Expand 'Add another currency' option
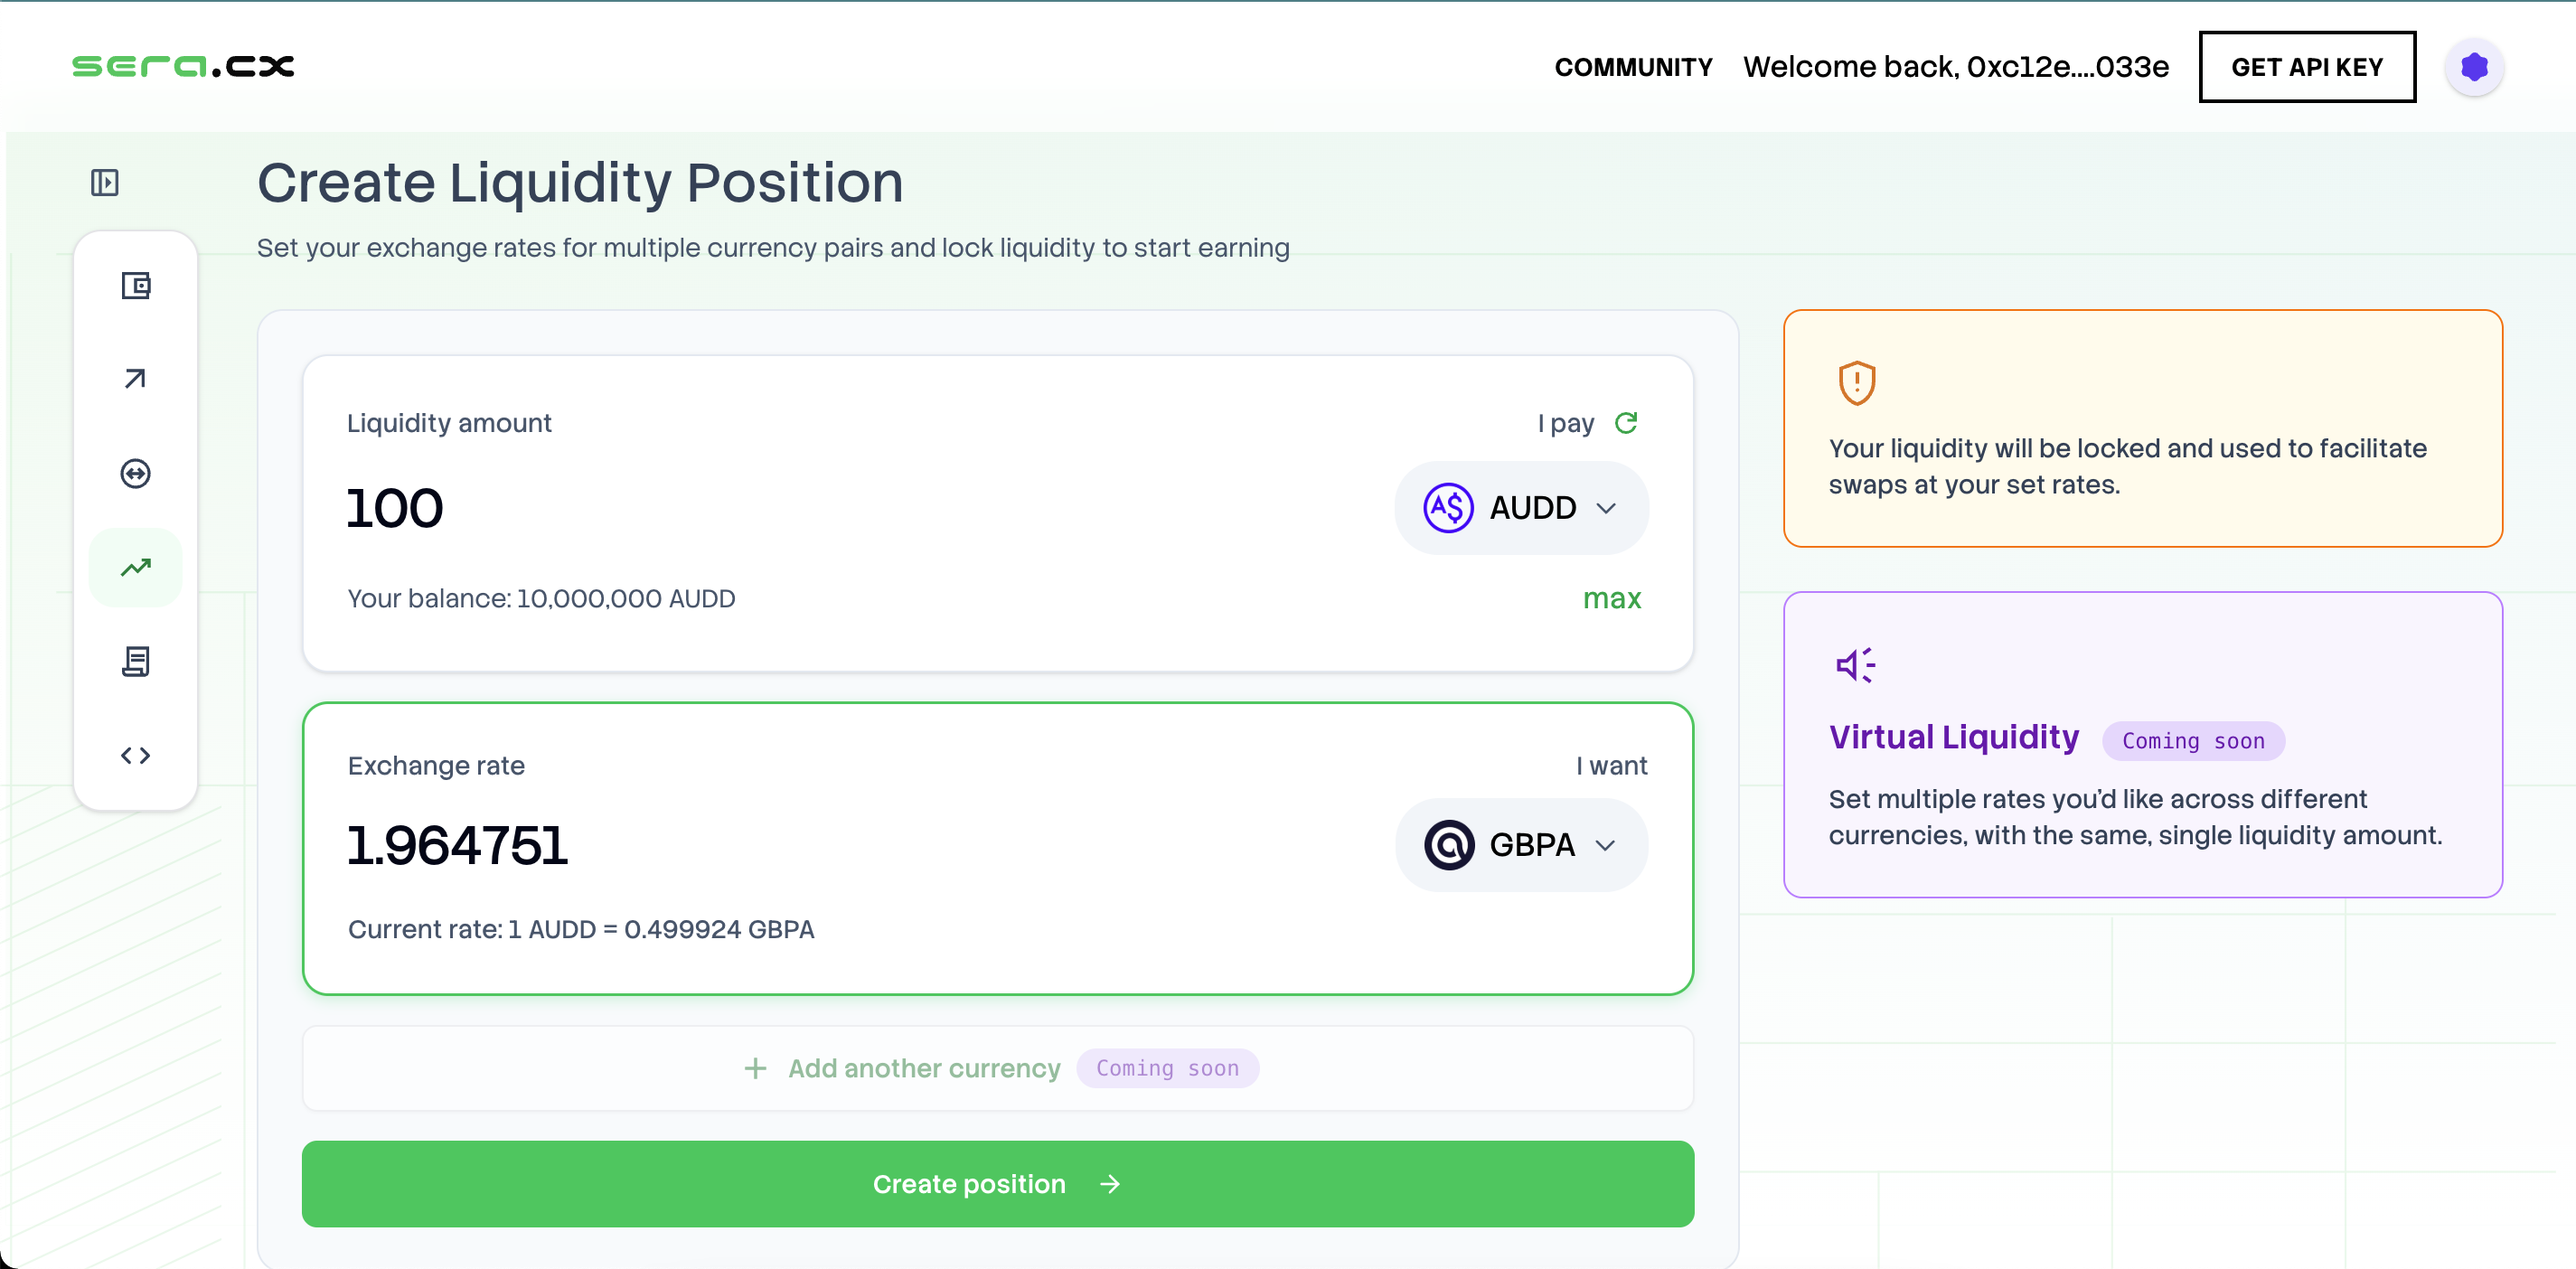2576x1269 pixels. 923,1068
